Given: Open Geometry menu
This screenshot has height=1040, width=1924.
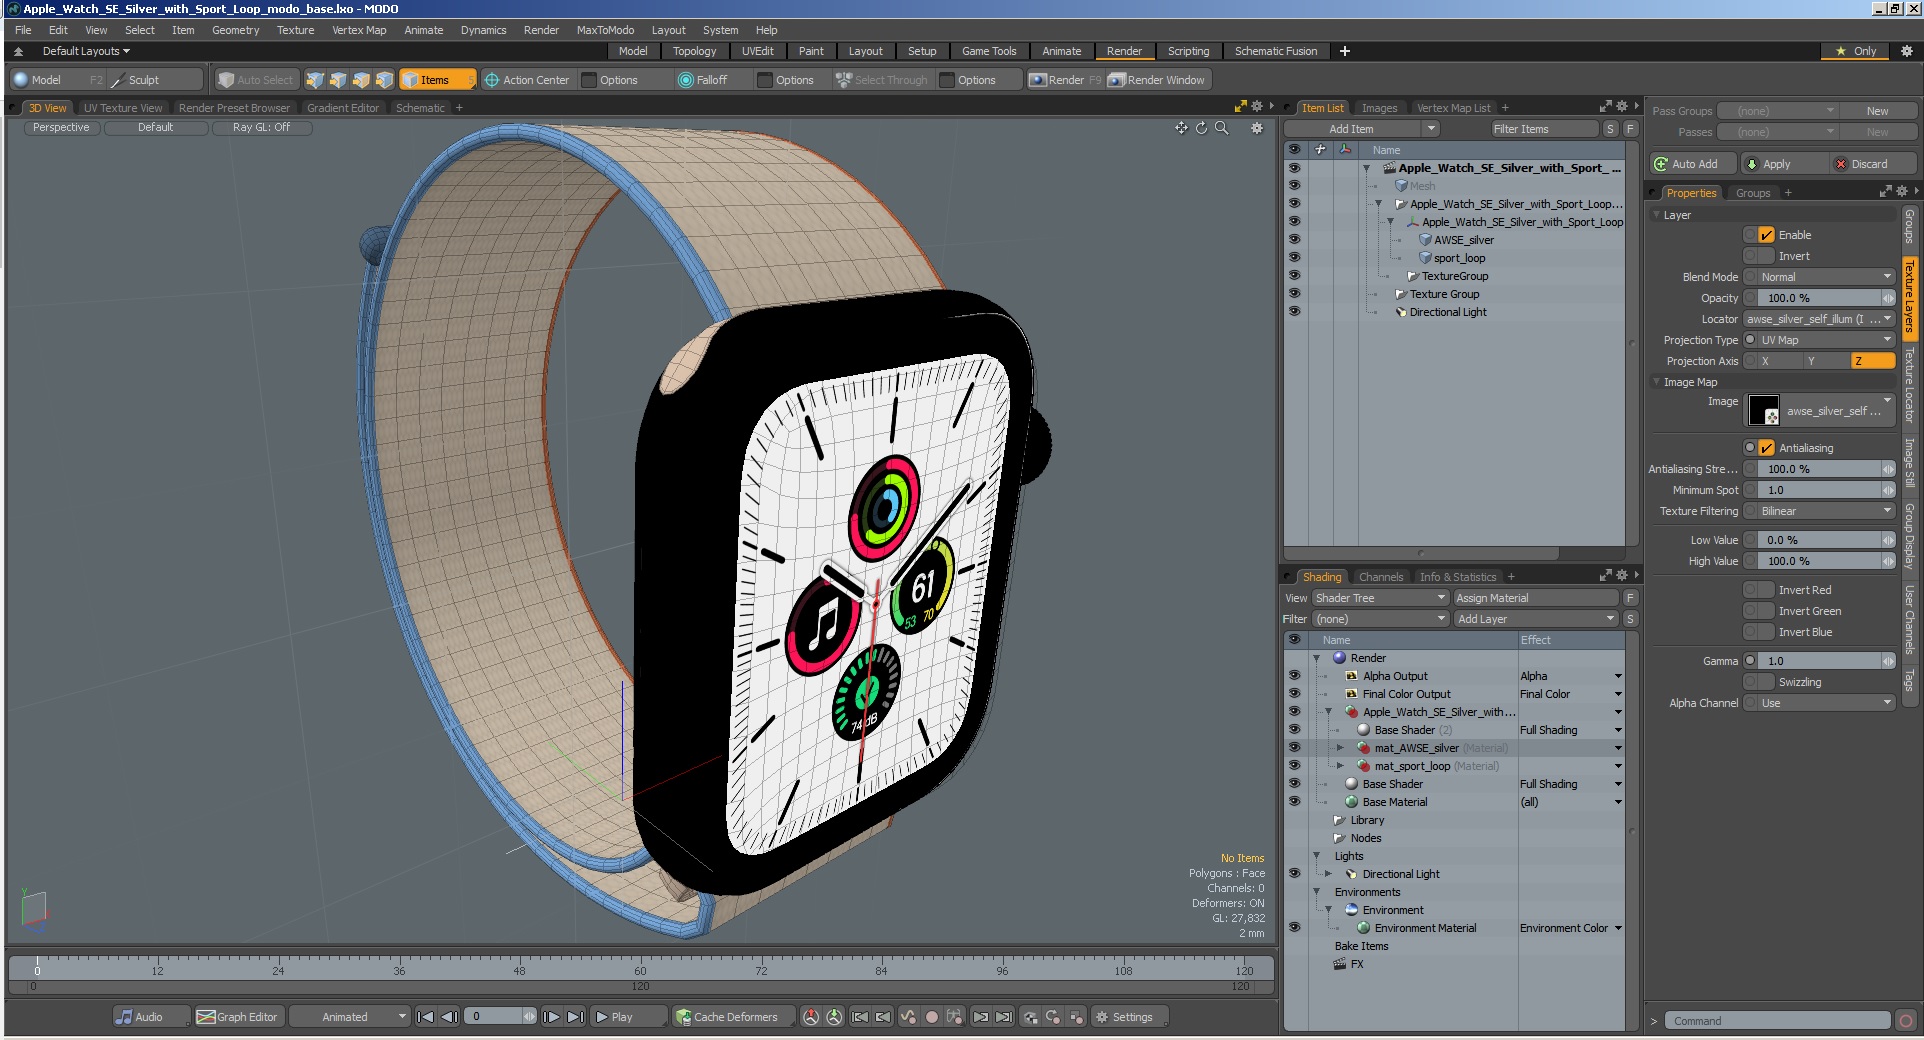Looking at the screenshot, I should [235, 30].
